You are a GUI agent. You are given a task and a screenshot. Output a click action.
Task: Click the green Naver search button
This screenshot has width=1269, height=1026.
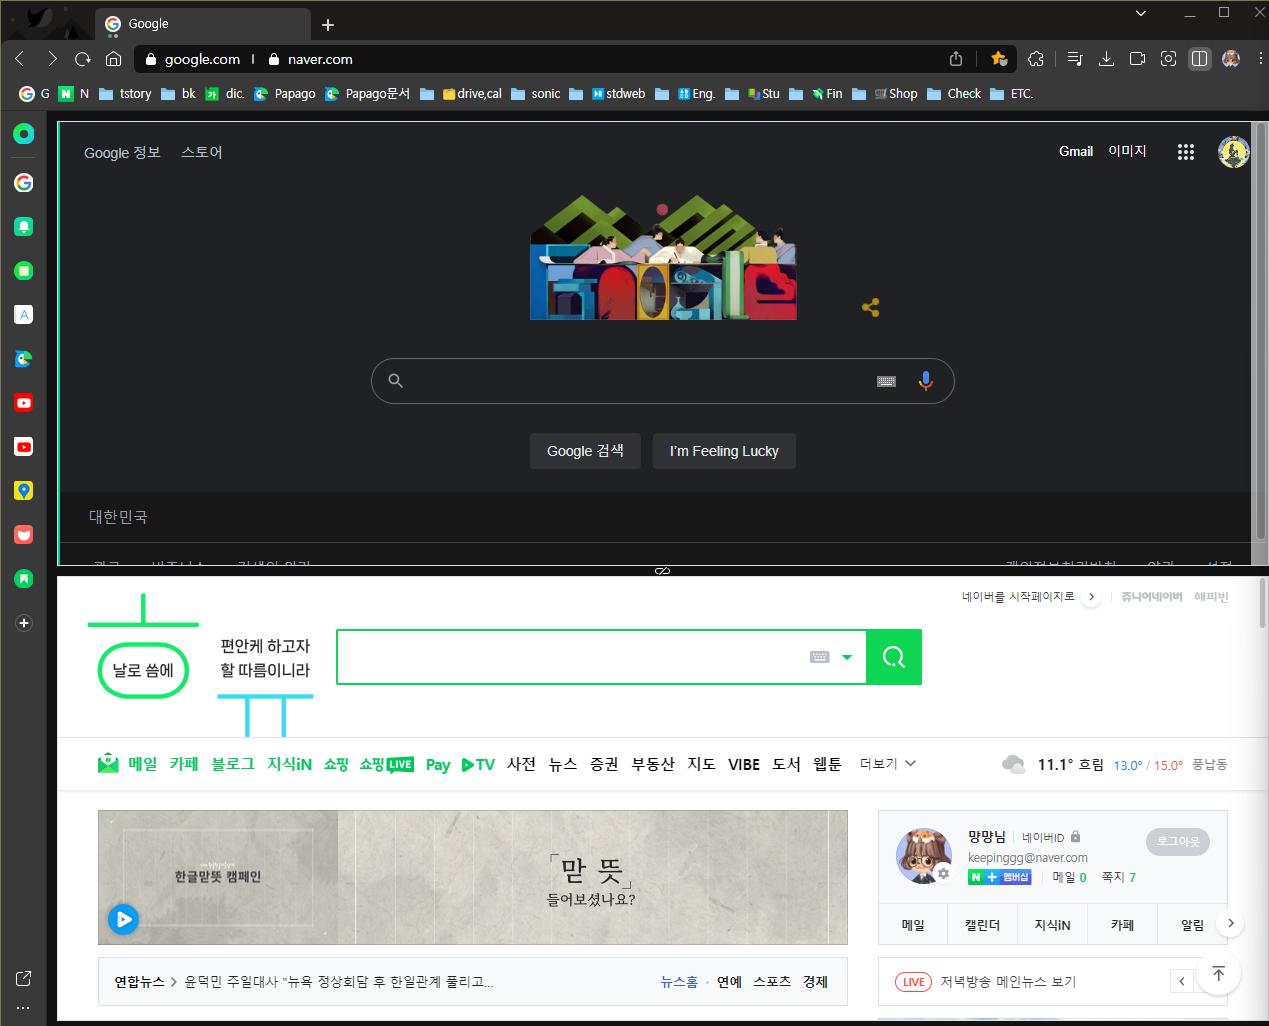point(894,657)
